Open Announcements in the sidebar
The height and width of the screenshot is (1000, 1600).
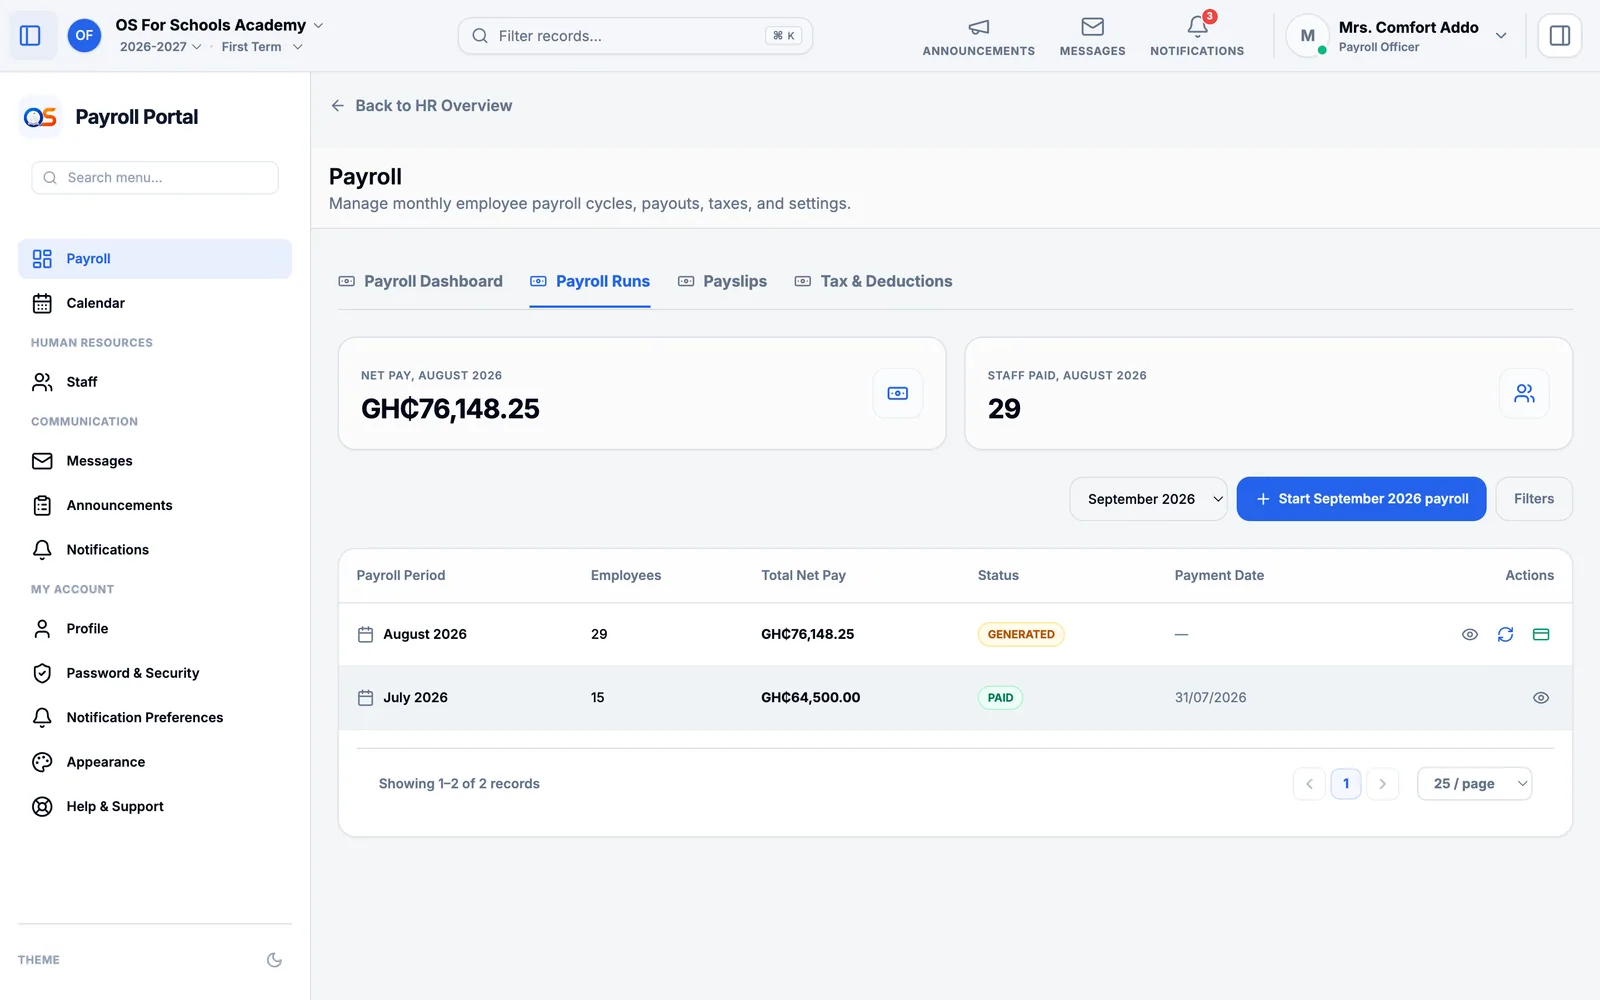155,505
